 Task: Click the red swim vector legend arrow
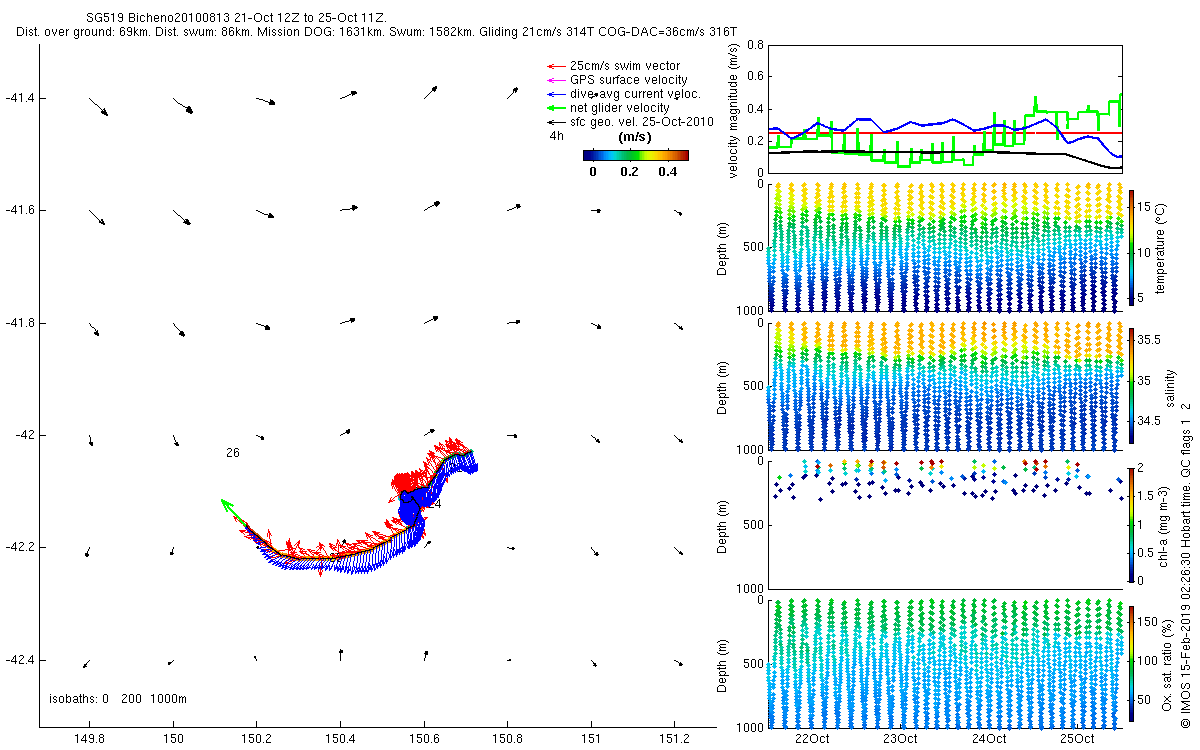554,66
